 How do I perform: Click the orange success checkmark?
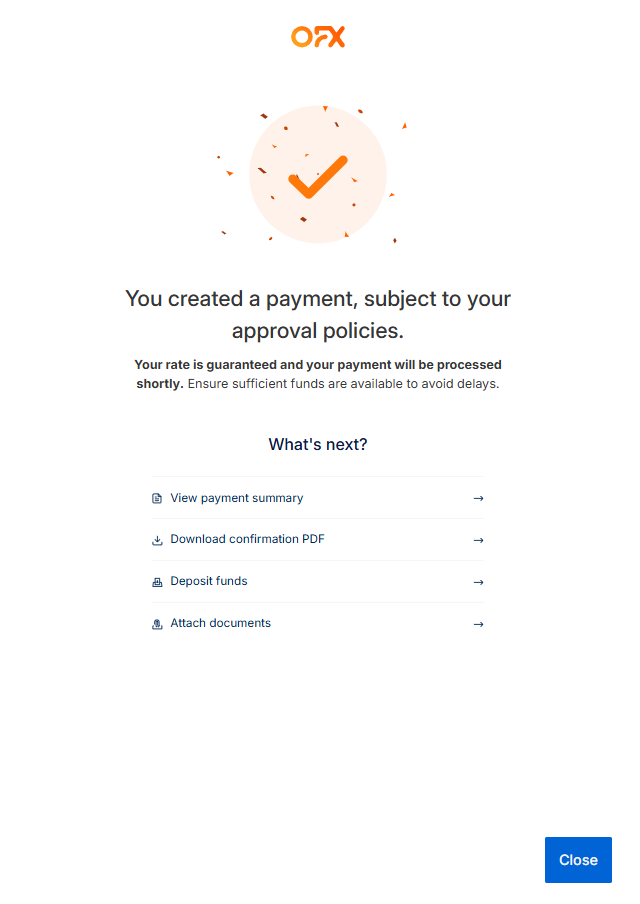[x=318, y=177]
